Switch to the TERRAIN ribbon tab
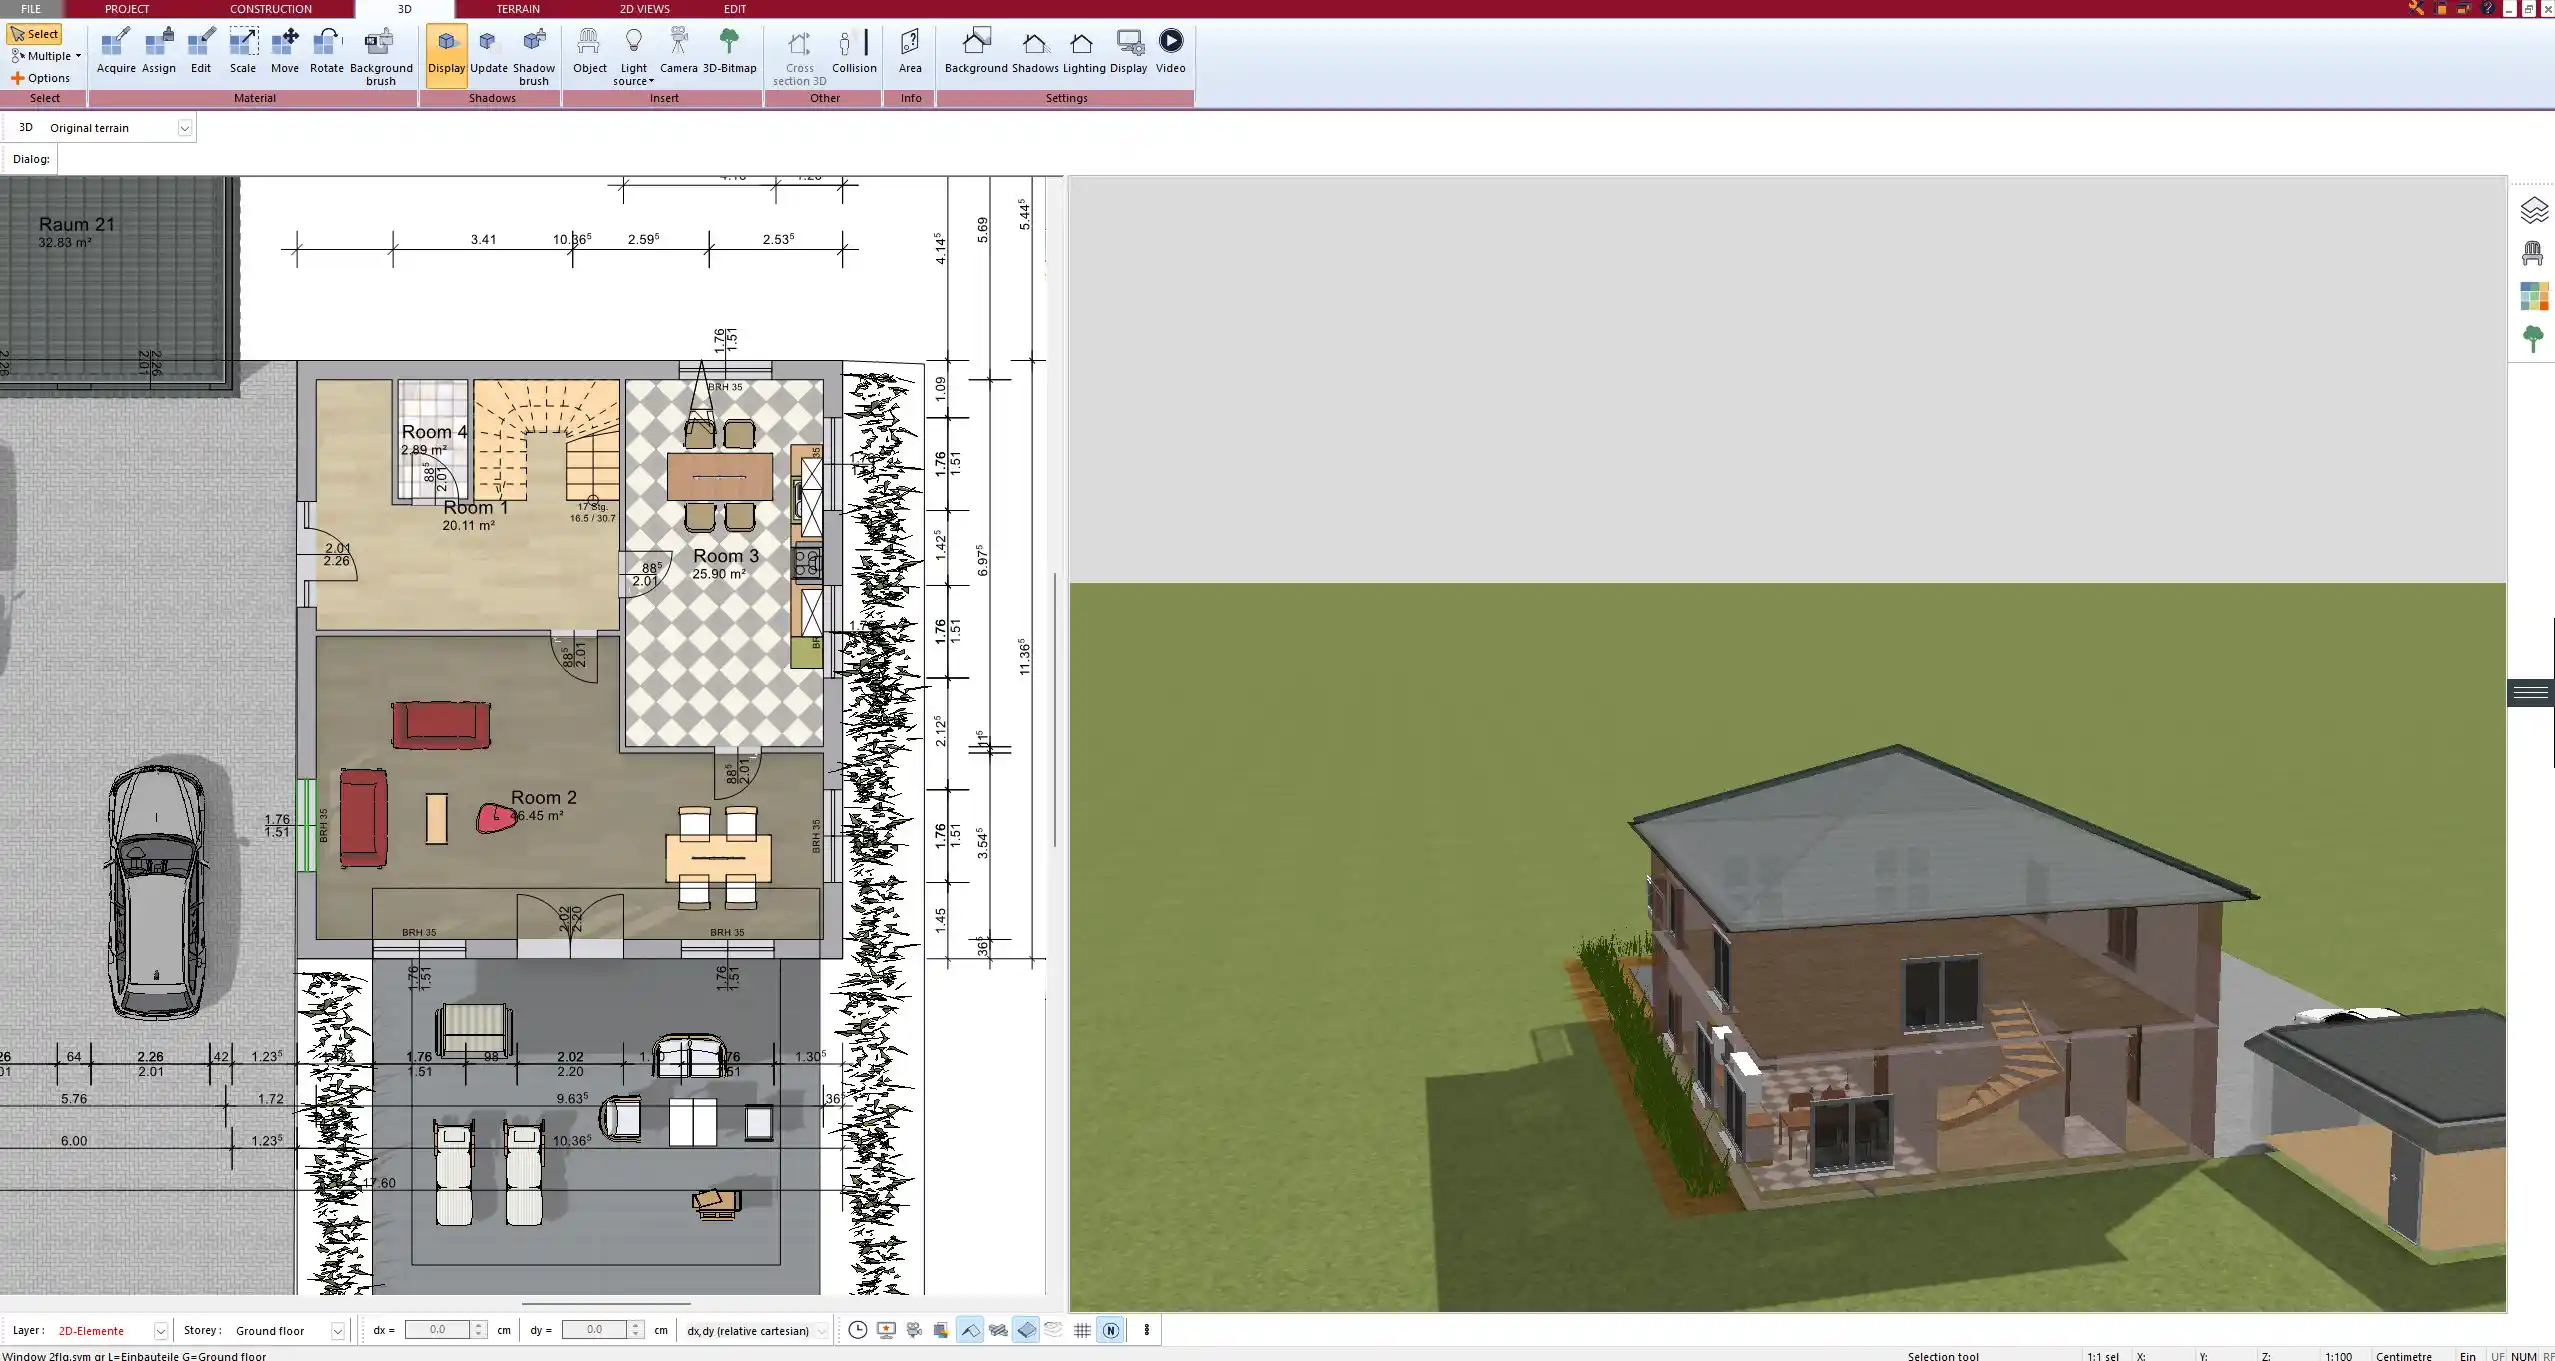This screenshot has width=2555, height=1361. (516, 8)
